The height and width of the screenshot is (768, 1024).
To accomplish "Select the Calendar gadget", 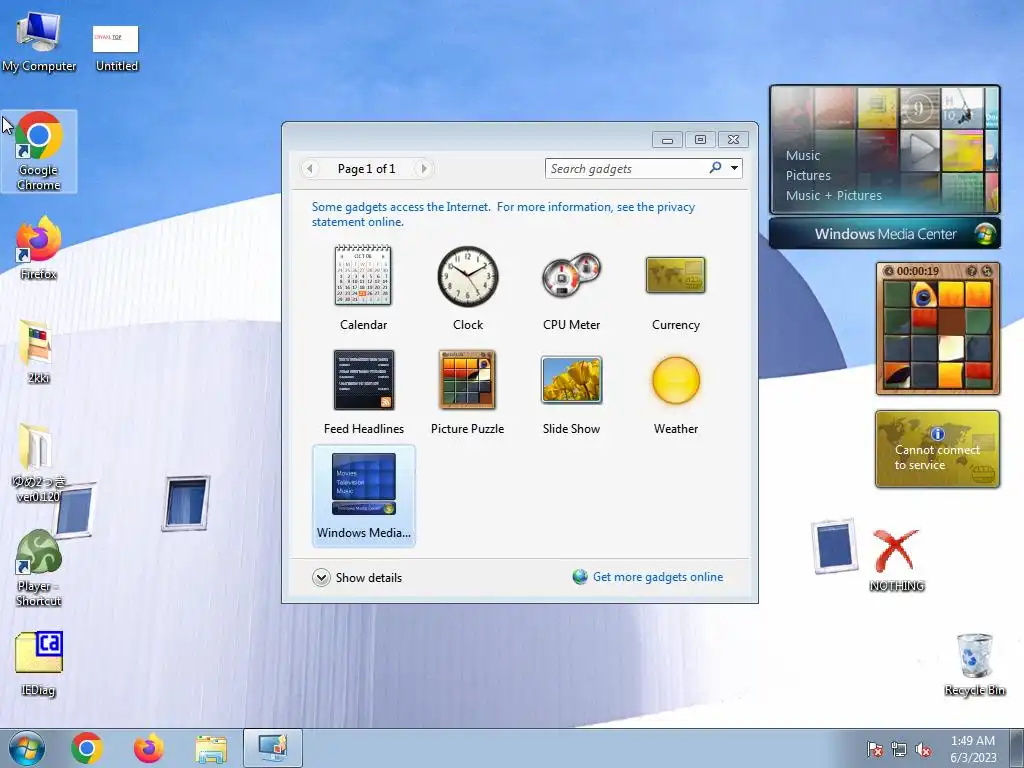I will 363,287.
